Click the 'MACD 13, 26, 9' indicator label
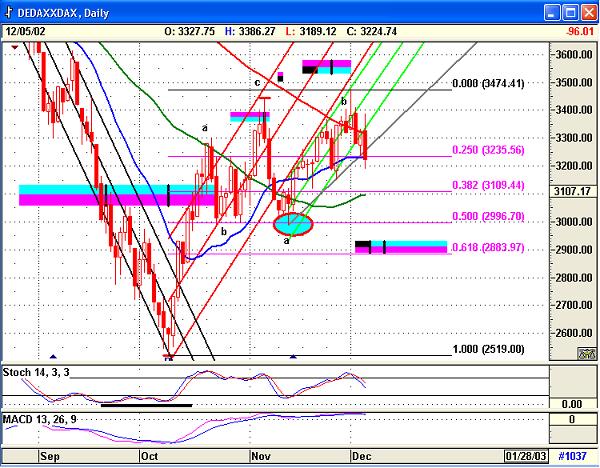600x468 pixels. coord(40,419)
